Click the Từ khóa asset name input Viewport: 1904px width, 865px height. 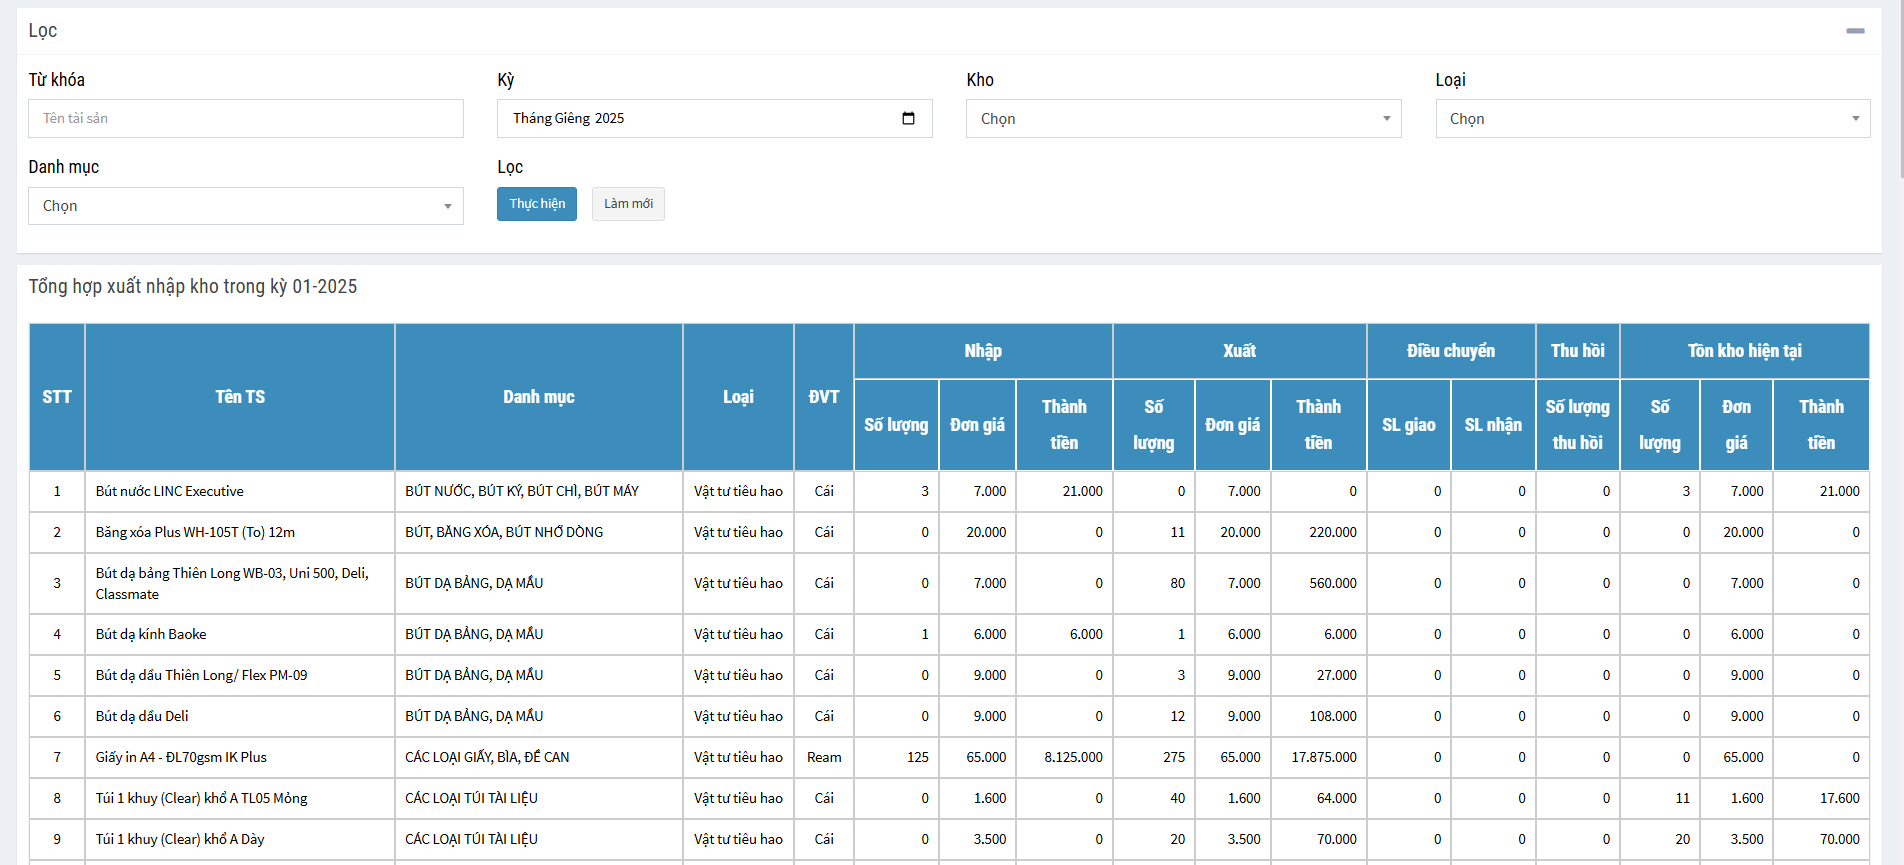[245, 118]
